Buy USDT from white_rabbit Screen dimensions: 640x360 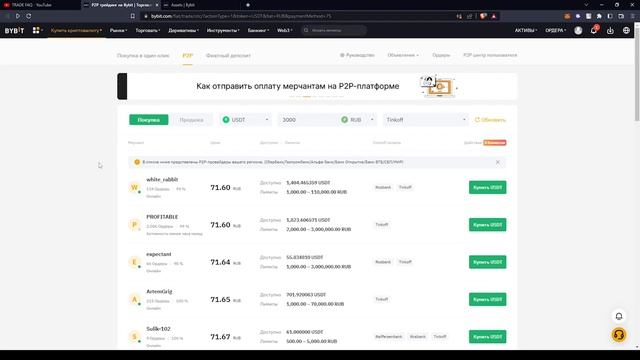(x=487, y=187)
